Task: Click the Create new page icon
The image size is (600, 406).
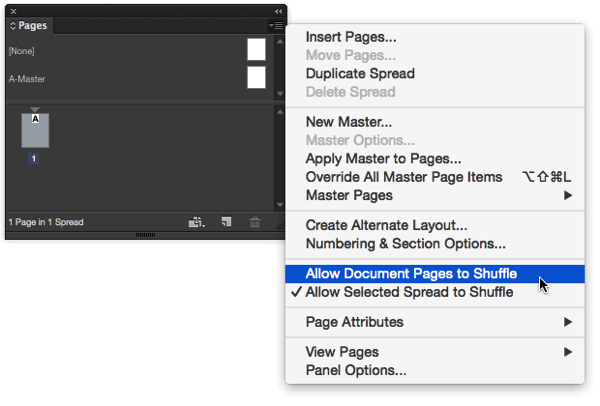Action: (226, 222)
